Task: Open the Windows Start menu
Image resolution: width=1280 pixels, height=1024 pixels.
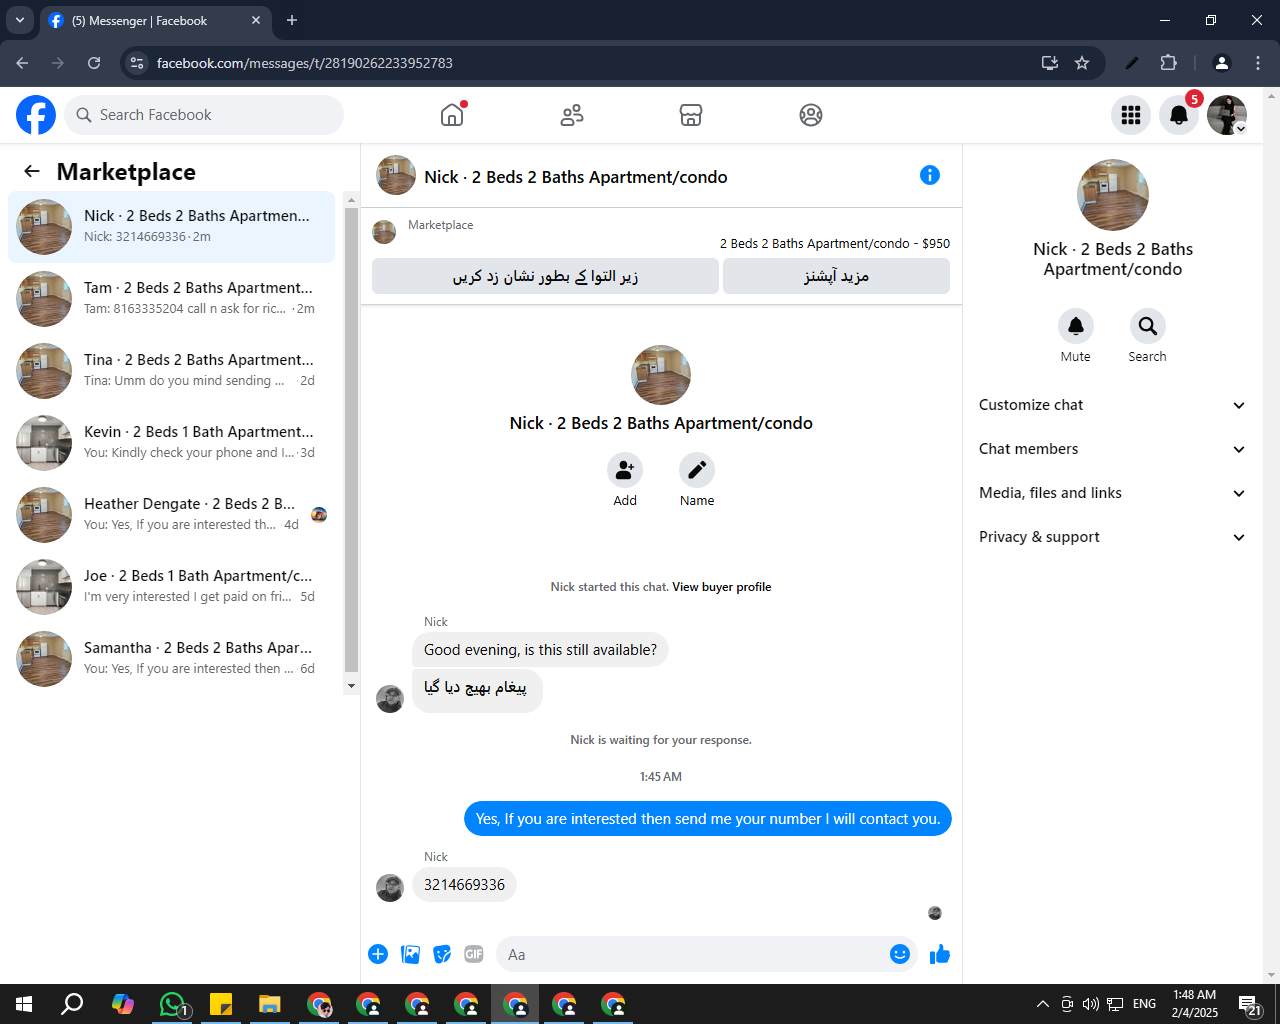Action: (x=24, y=1004)
